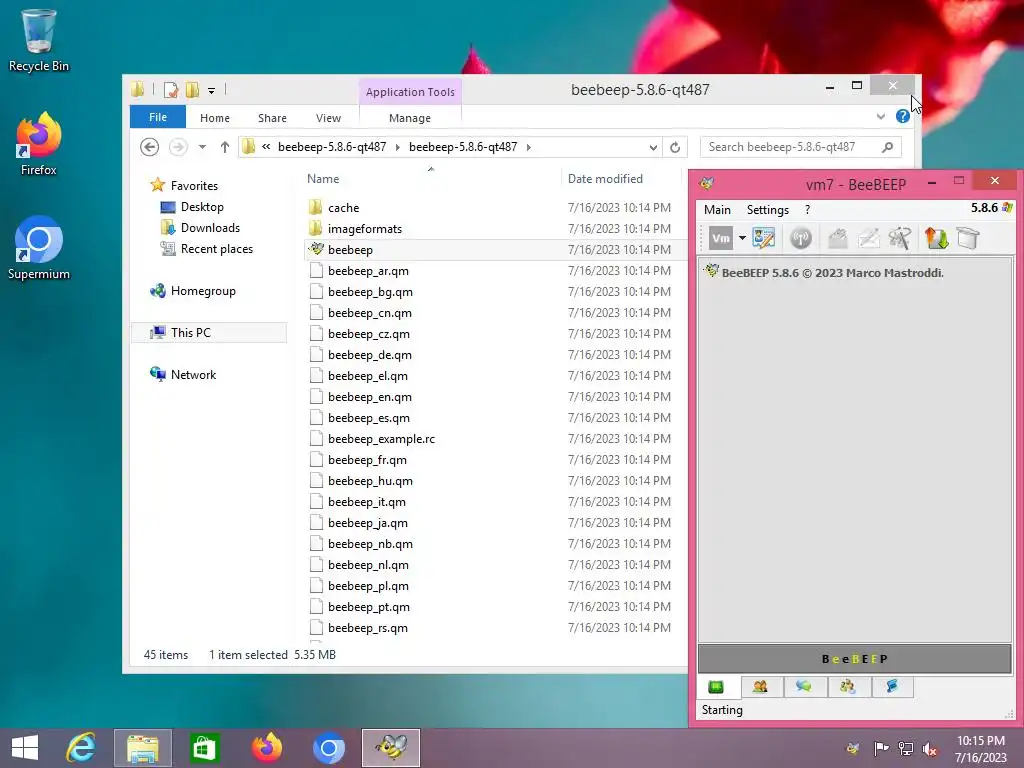Select the beebeep application file
Image resolution: width=1024 pixels, height=768 pixels.
click(x=350, y=249)
